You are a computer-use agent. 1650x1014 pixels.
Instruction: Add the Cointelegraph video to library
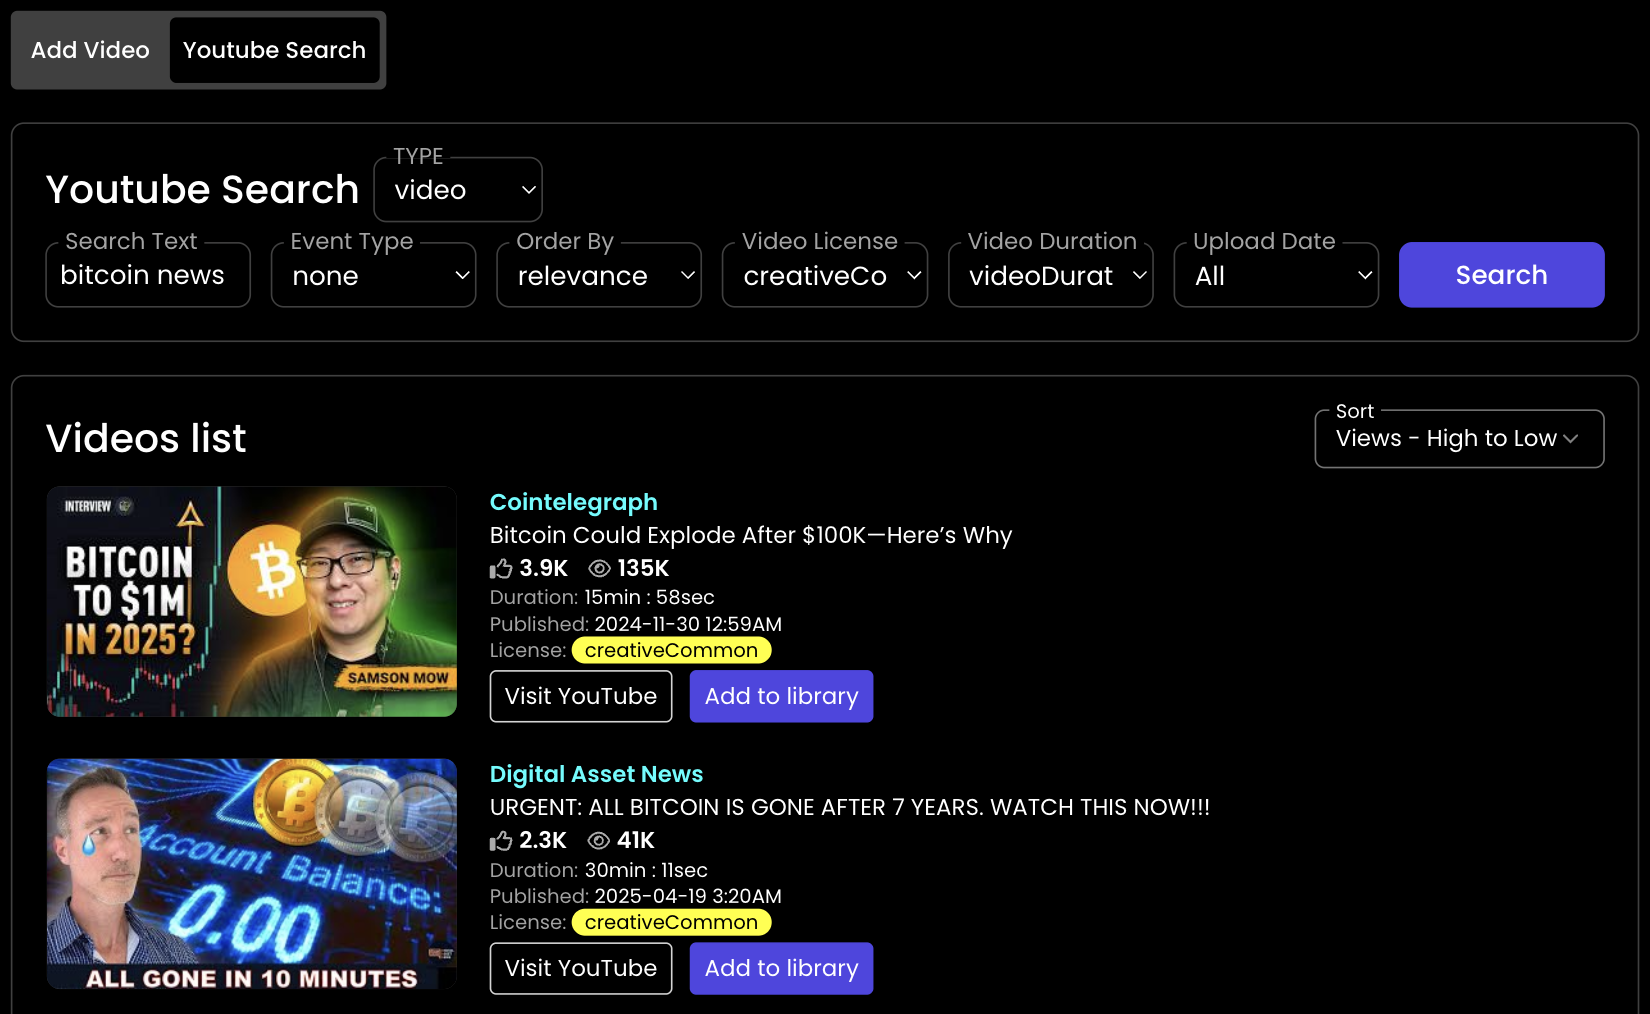782,696
